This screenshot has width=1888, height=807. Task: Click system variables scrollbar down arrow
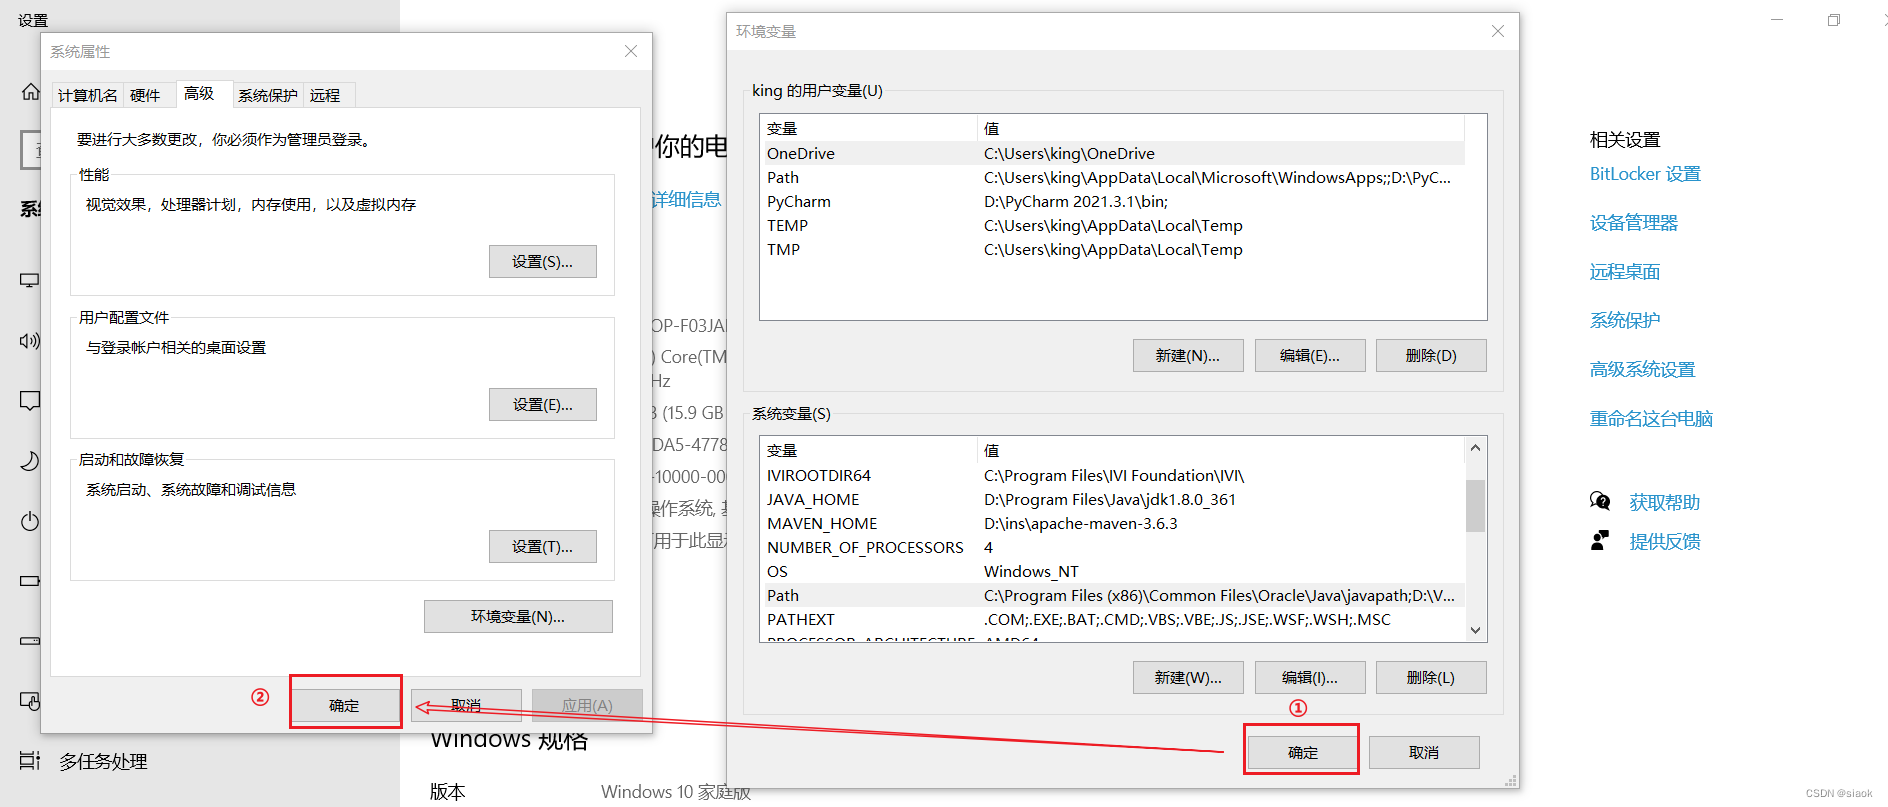[x=1475, y=630]
